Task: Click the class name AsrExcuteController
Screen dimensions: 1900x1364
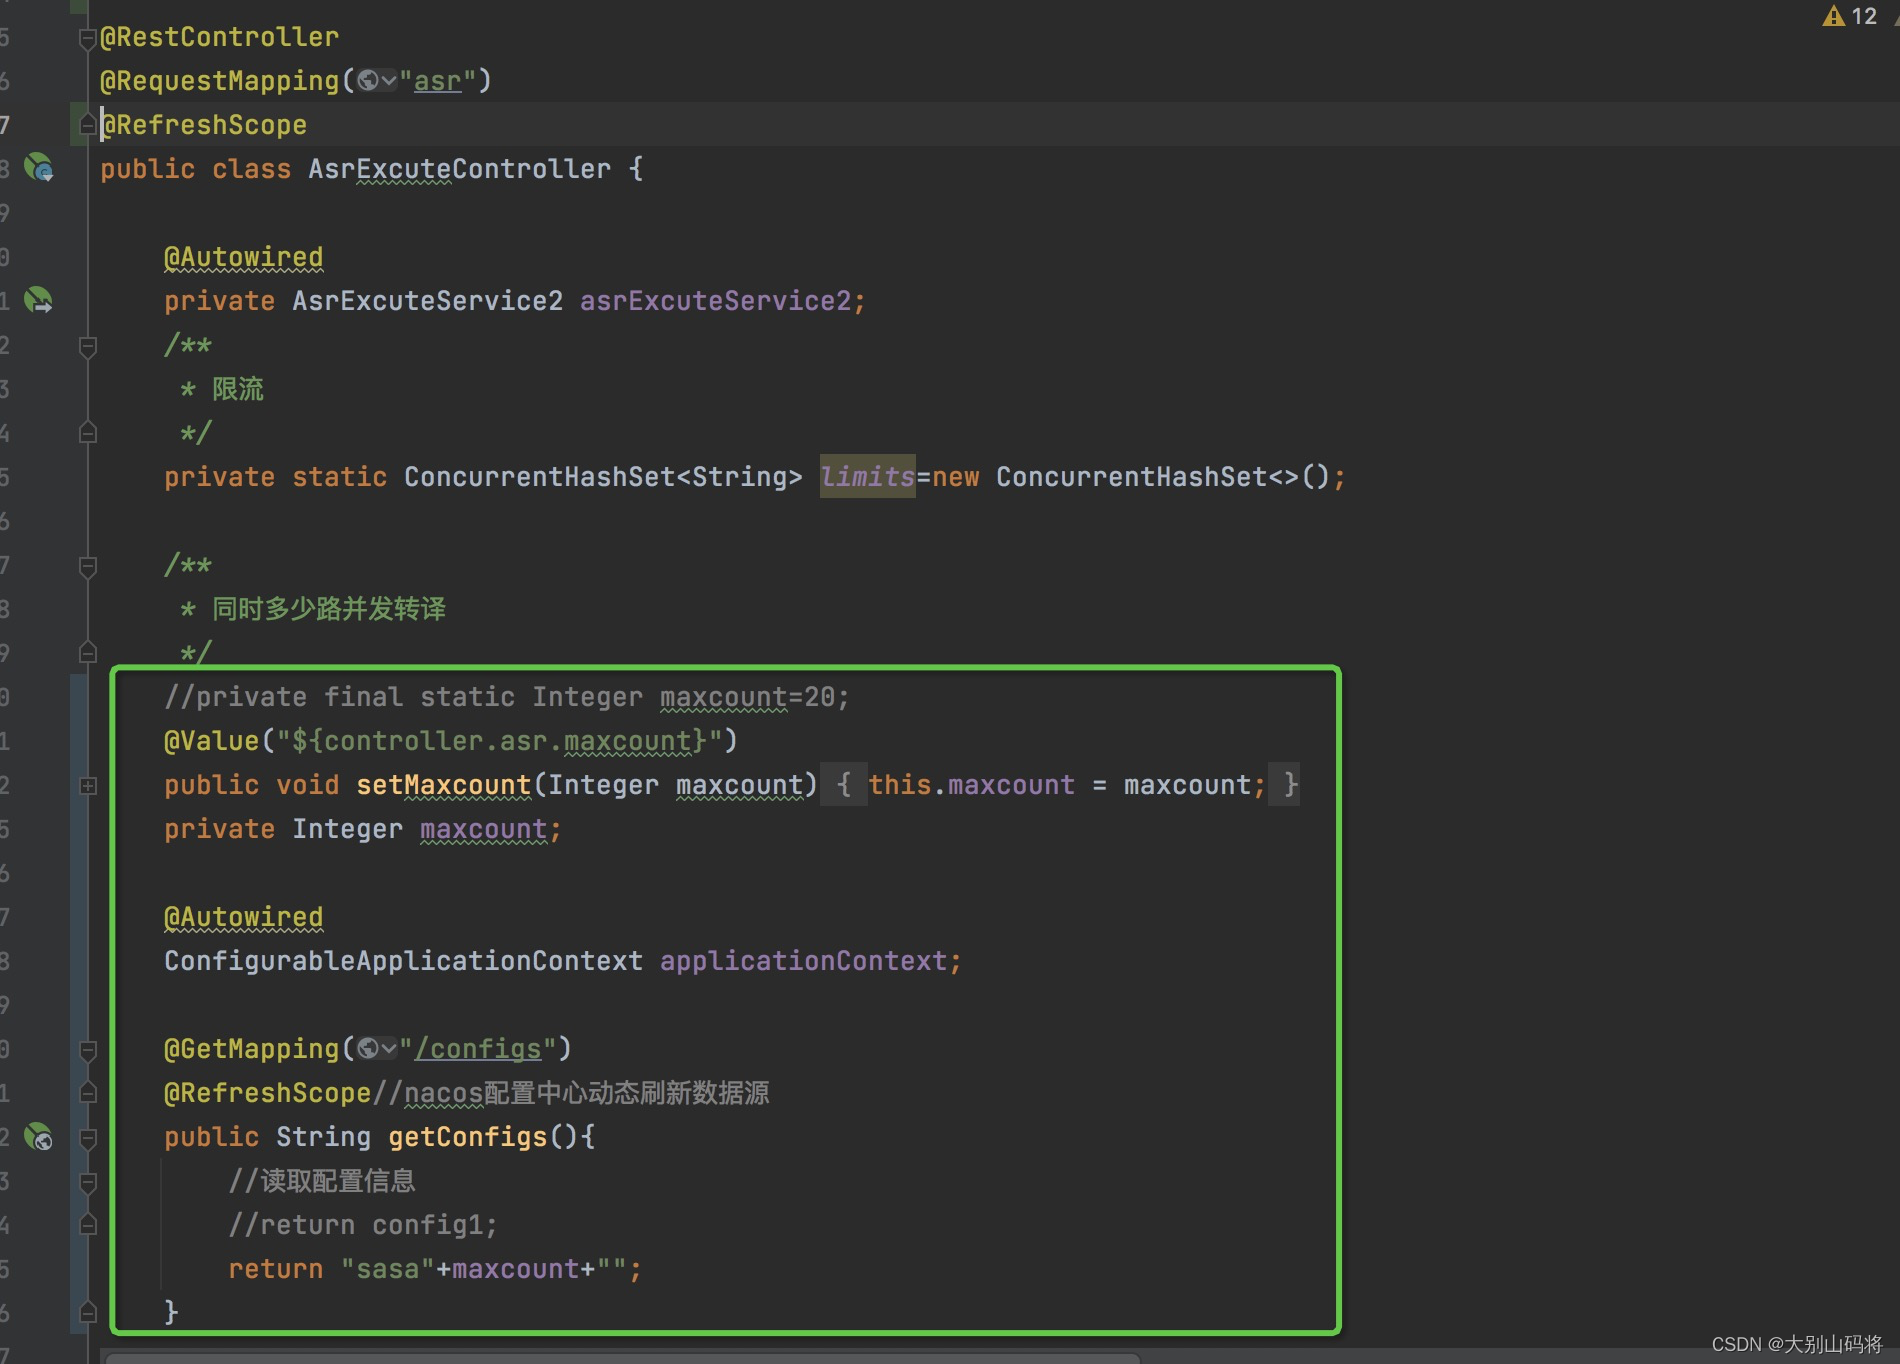Action: tap(459, 169)
